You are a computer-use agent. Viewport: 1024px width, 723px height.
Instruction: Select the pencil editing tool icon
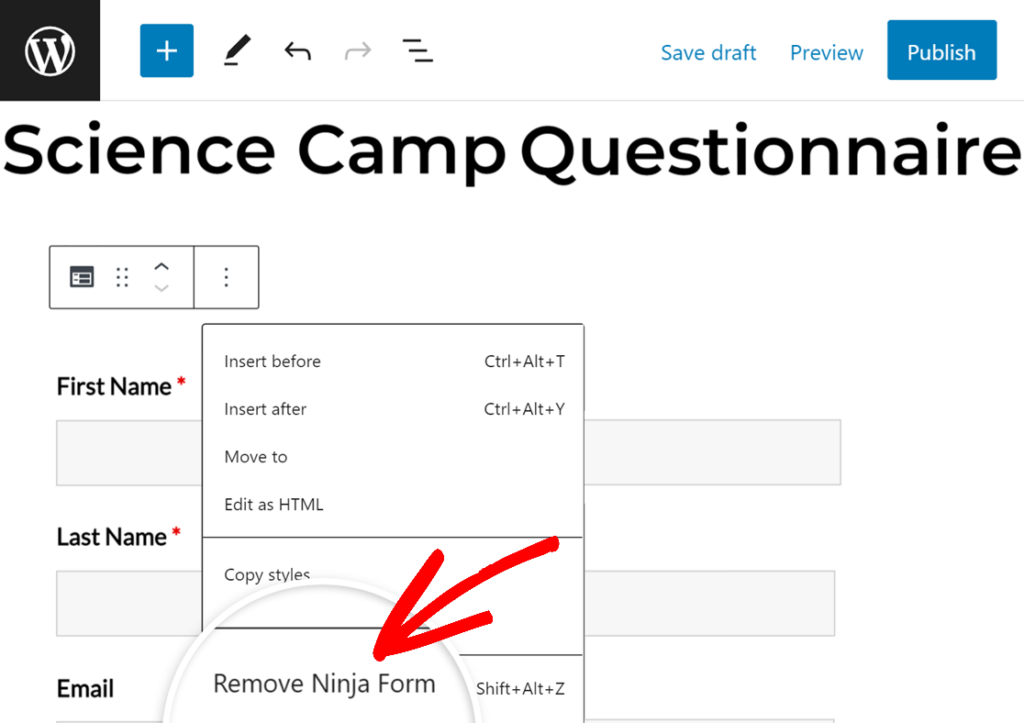[236, 50]
